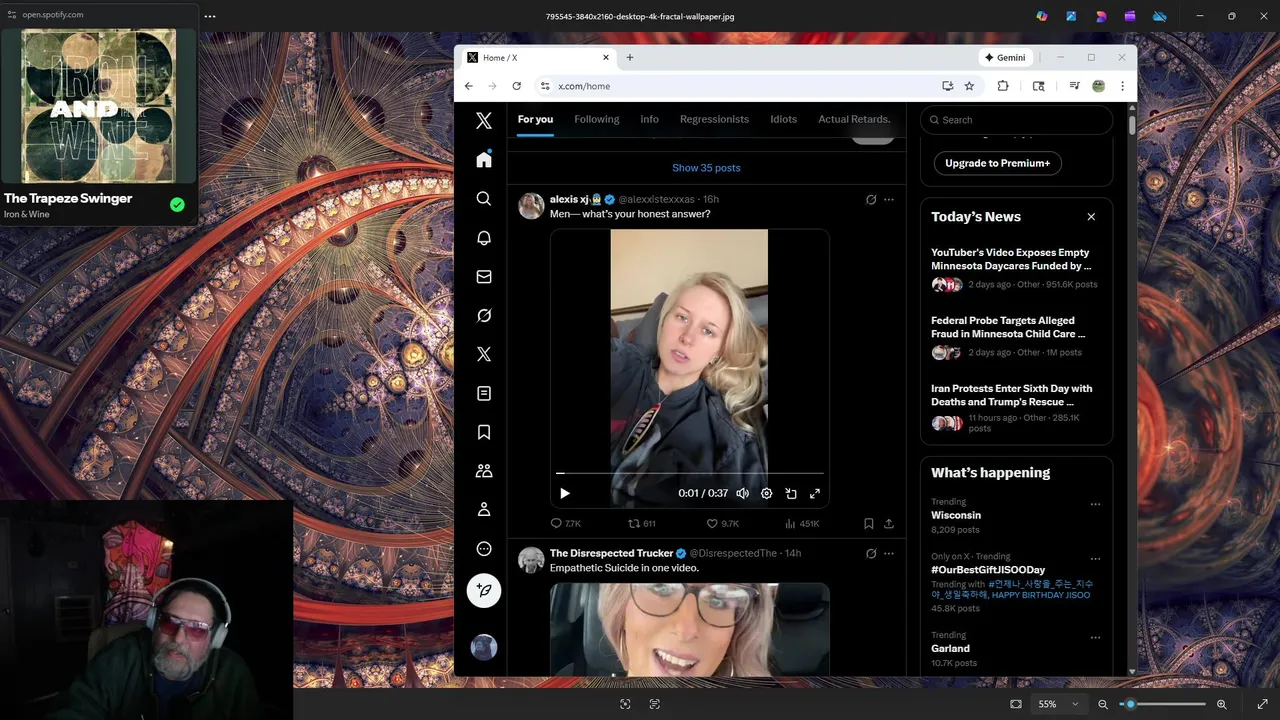
Task: Open Messages envelope in X sidebar
Action: pyautogui.click(x=484, y=277)
